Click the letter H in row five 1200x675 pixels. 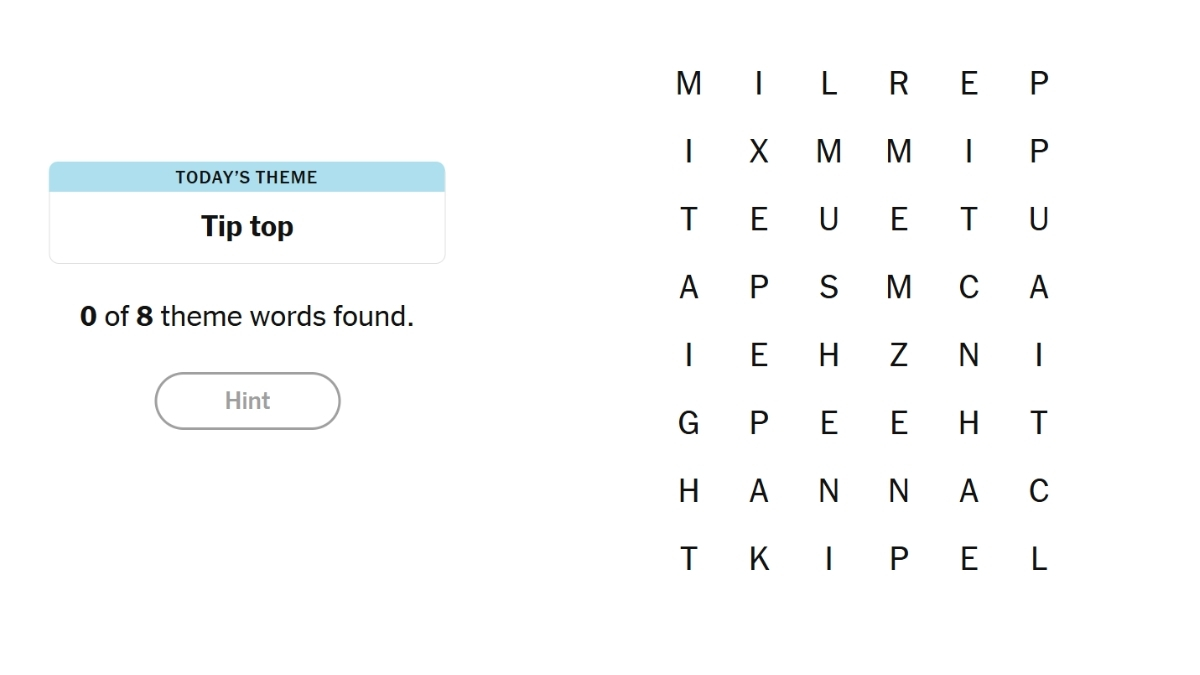(x=828, y=355)
